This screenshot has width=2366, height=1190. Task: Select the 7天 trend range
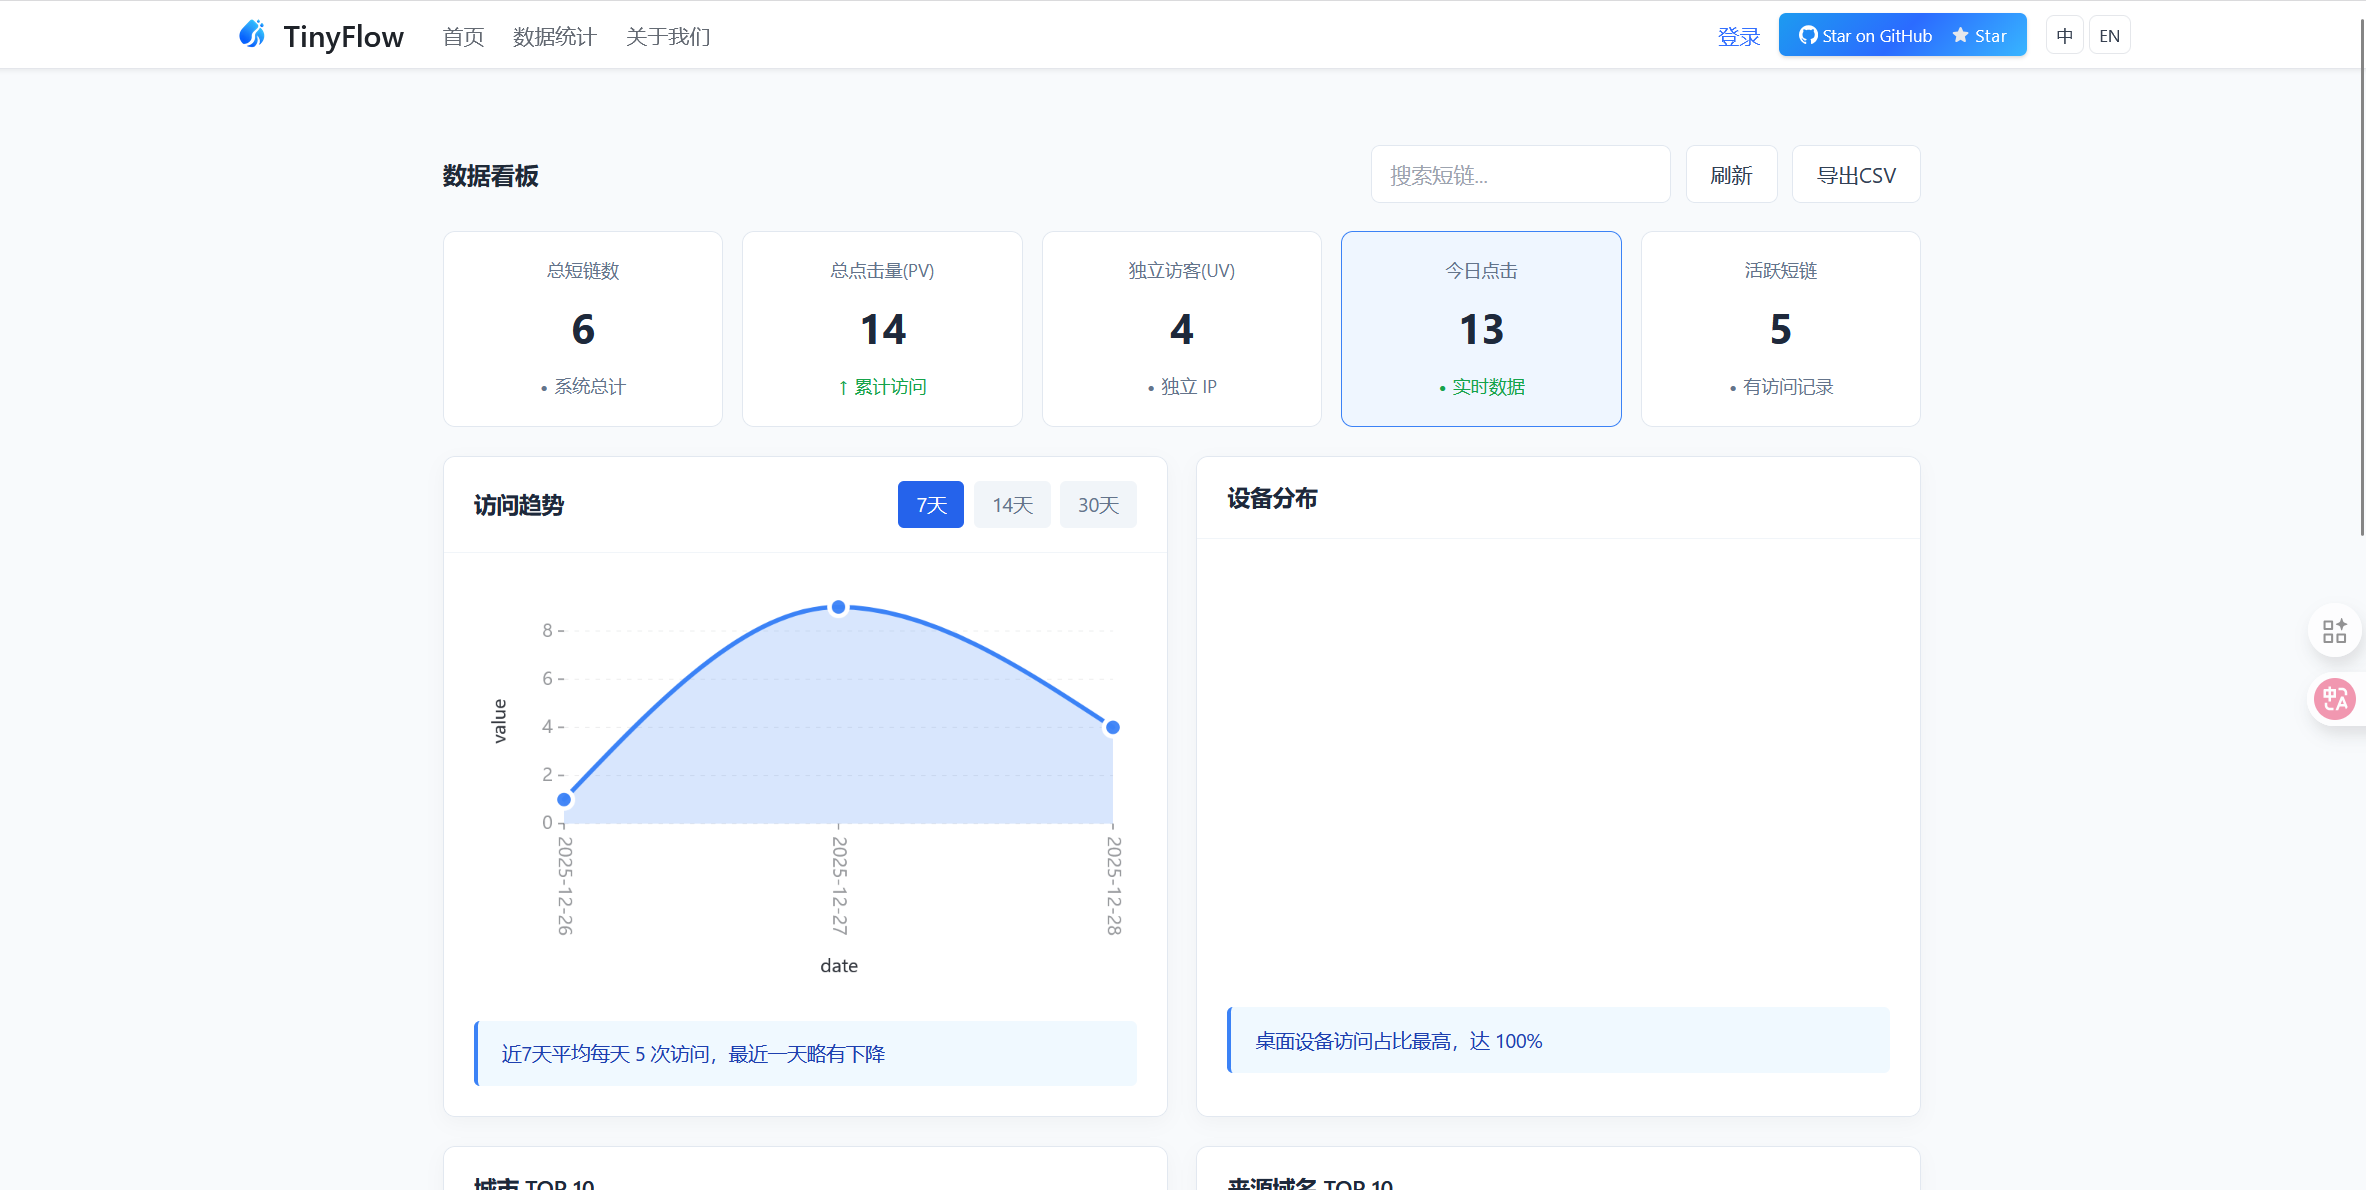pos(930,505)
